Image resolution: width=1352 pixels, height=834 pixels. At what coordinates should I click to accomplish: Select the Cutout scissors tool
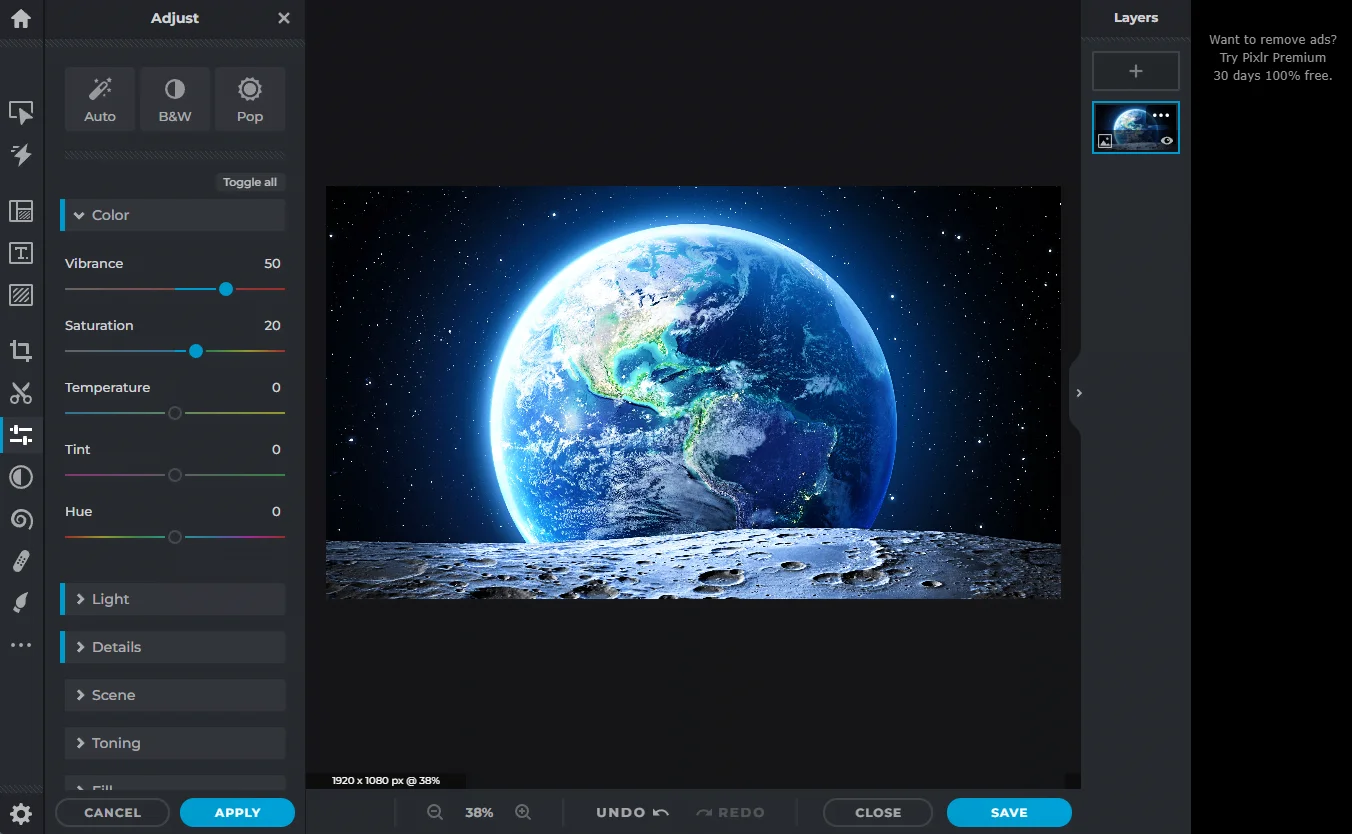(21, 393)
